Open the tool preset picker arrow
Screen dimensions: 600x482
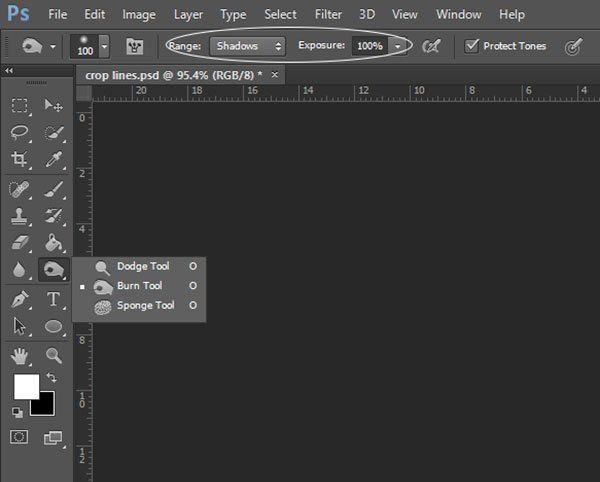tap(53, 47)
